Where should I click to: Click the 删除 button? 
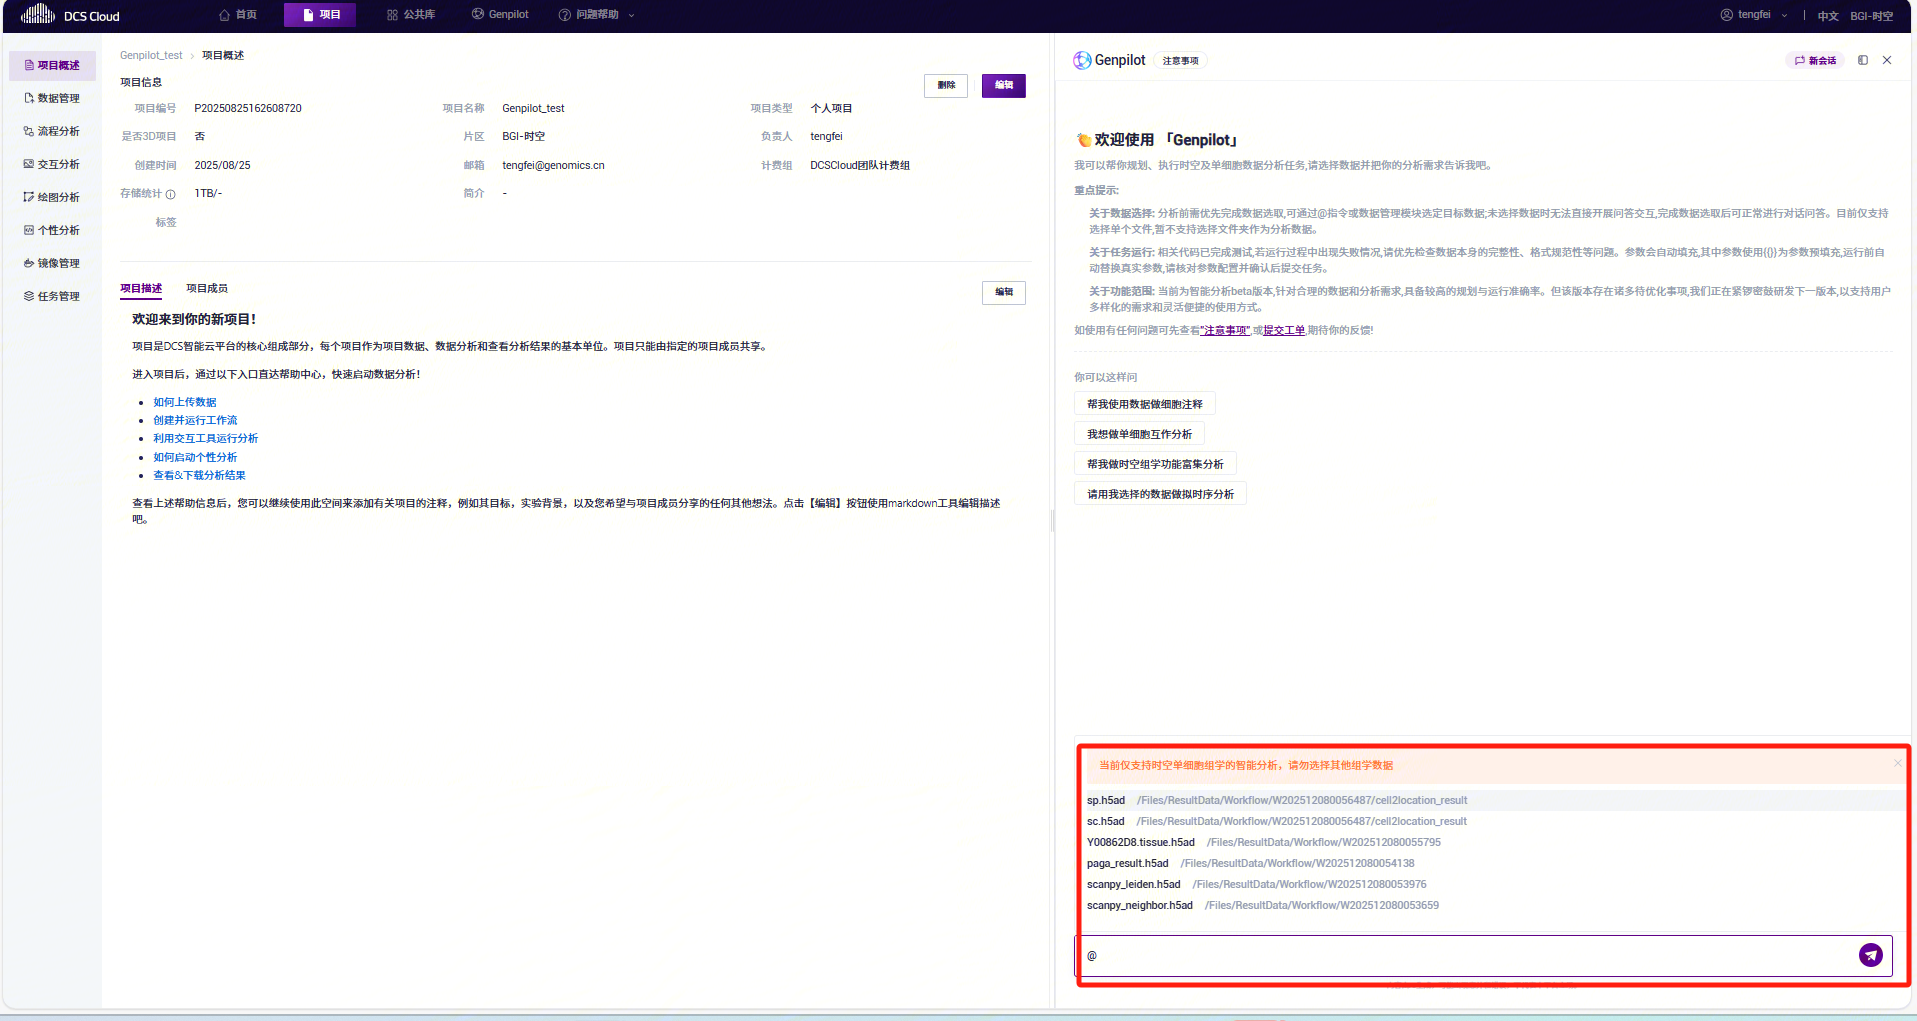(x=945, y=85)
